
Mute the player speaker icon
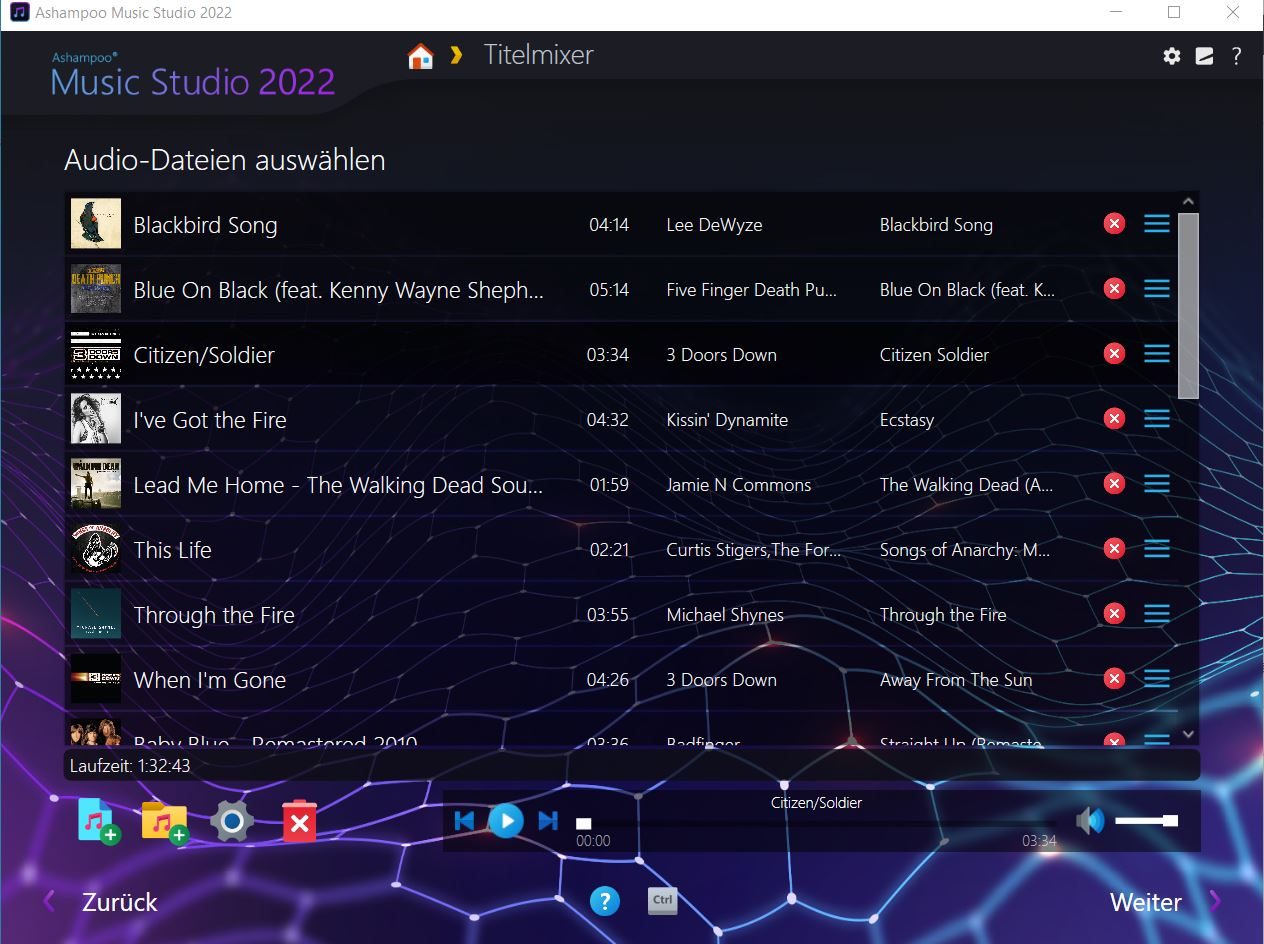[1090, 821]
